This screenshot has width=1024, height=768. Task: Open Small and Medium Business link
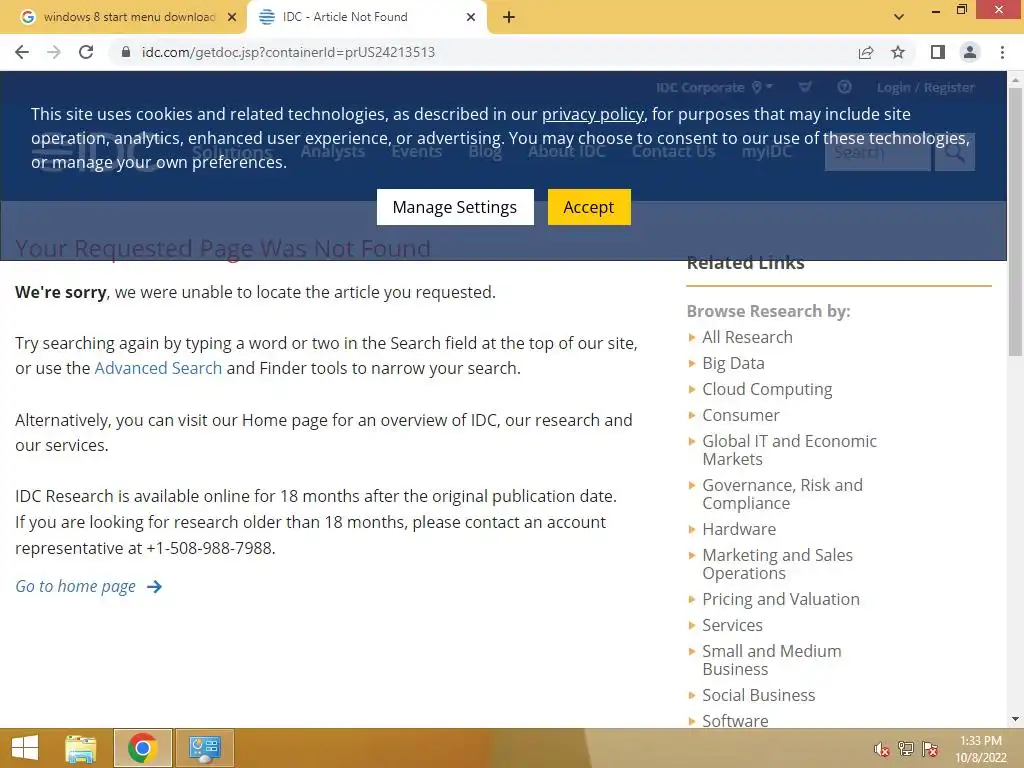pyautogui.click(x=772, y=660)
